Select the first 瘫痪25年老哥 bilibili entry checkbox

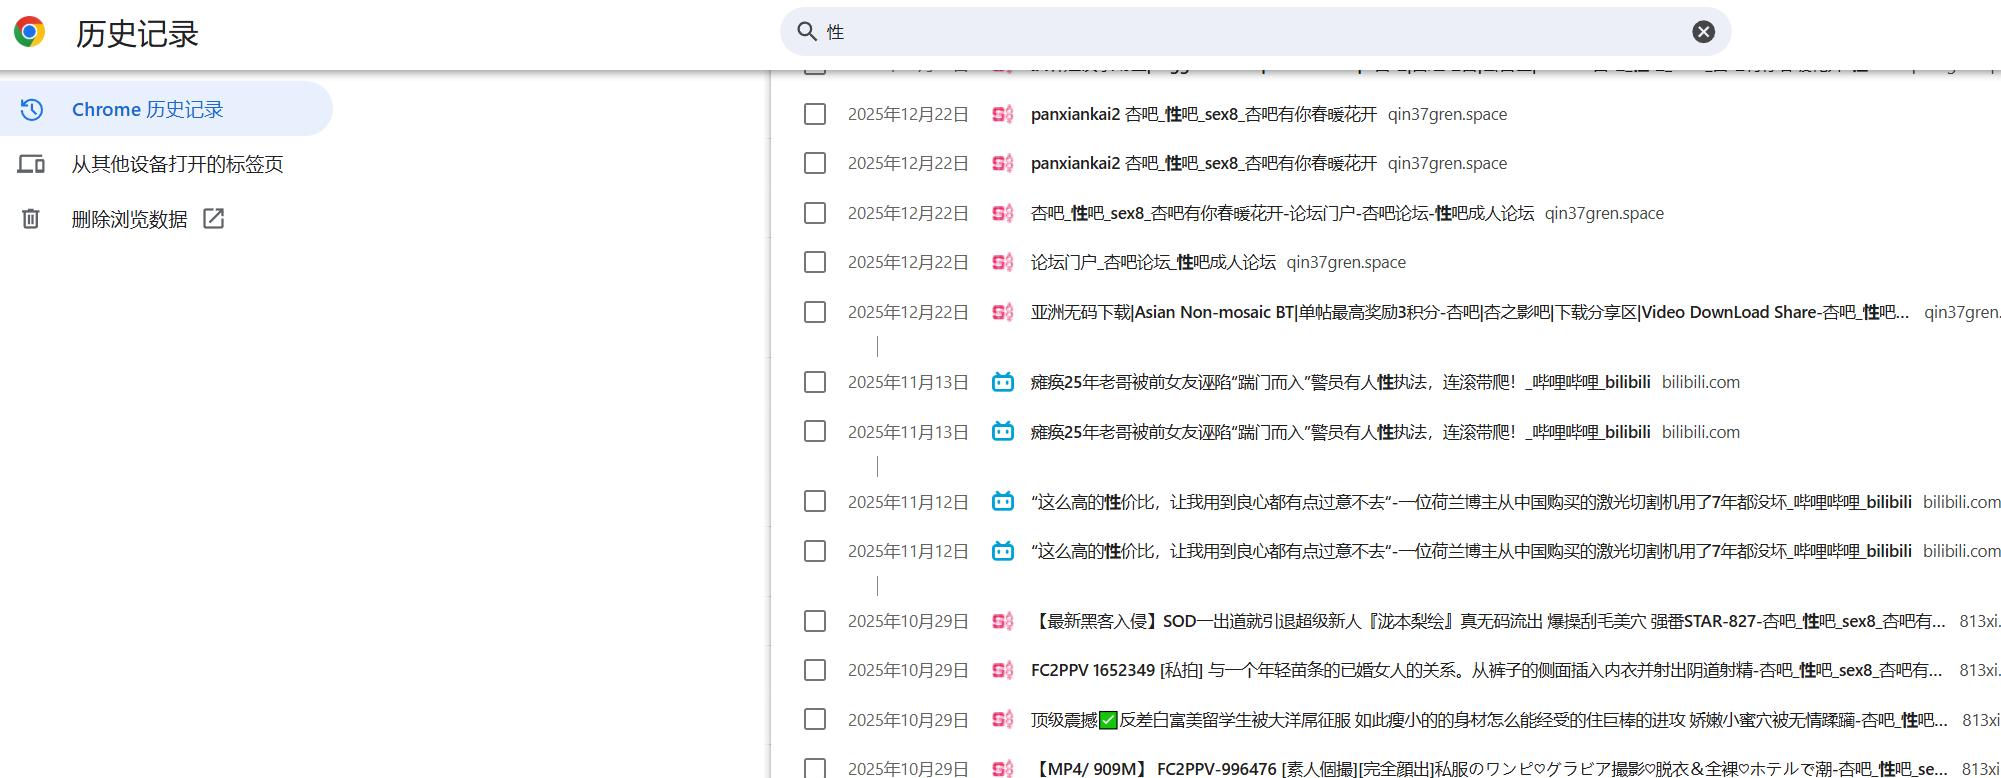click(x=815, y=382)
